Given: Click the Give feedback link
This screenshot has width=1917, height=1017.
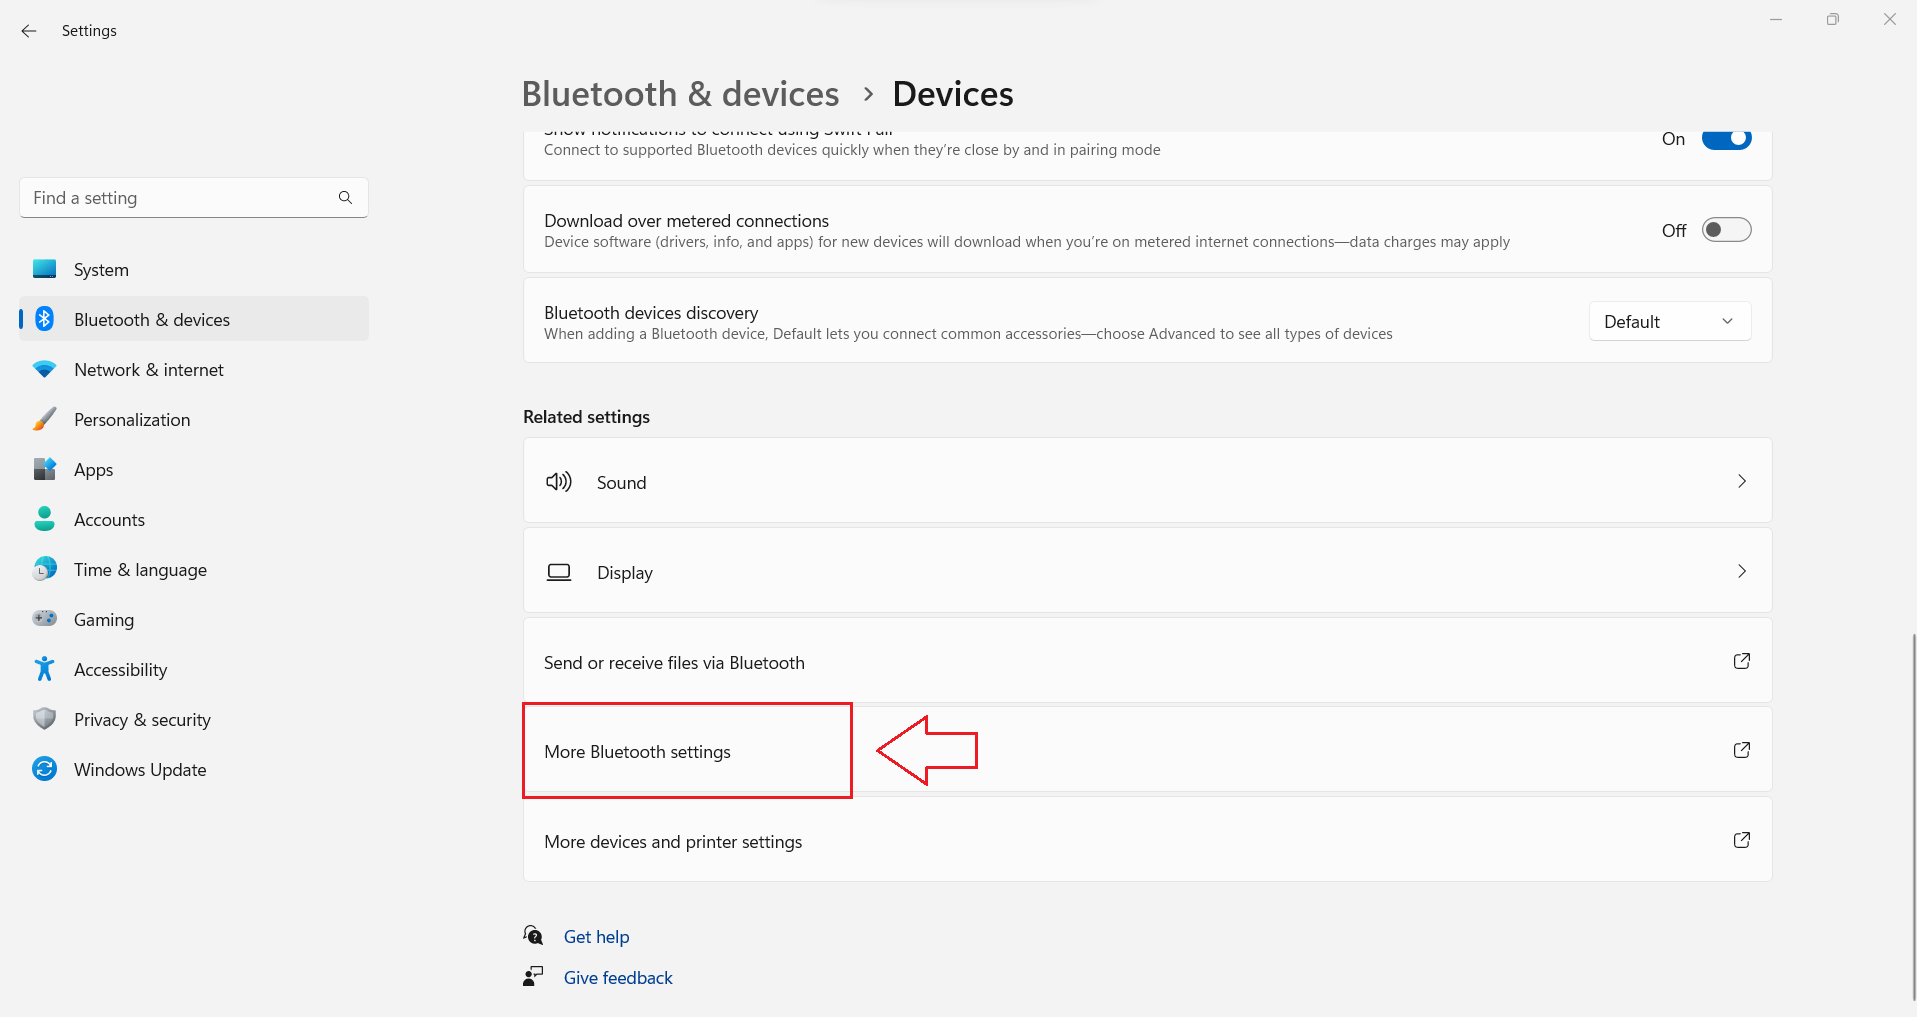Looking at the screenshot, I should coord(617,977).
